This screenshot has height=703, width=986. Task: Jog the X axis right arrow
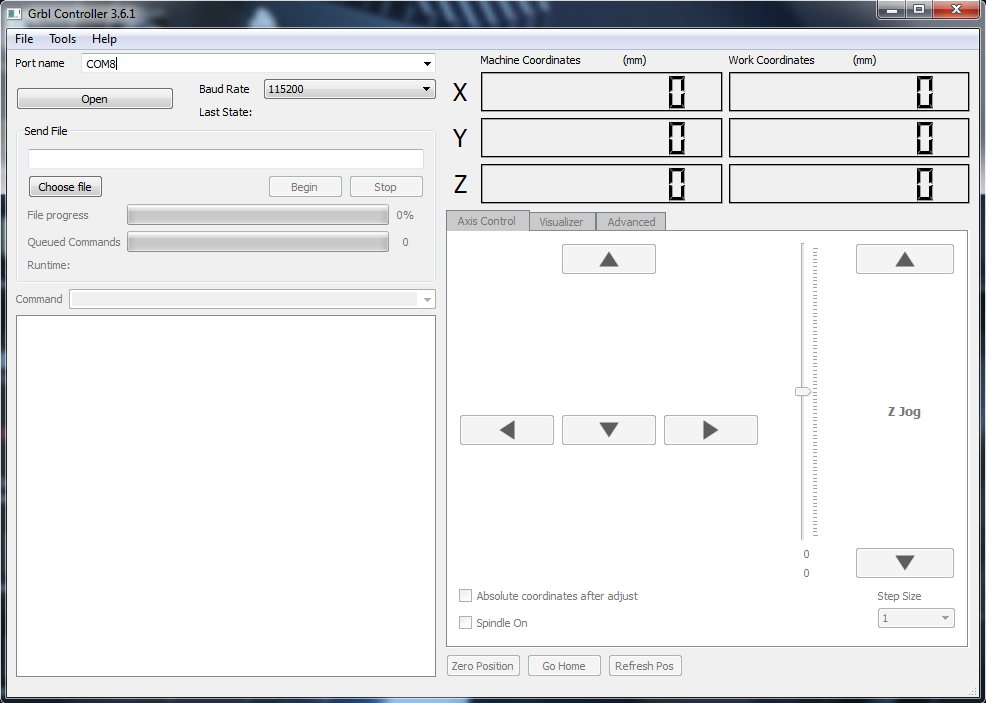tap(710, 429)
